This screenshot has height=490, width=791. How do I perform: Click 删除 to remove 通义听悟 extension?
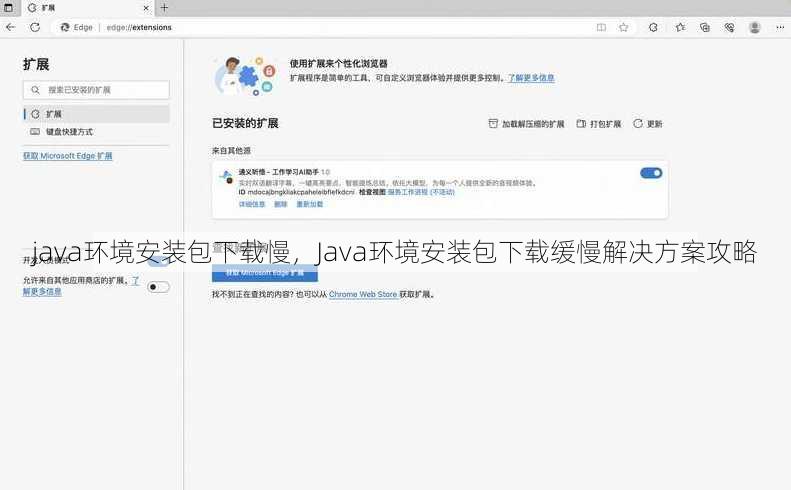tap(280, 204)
